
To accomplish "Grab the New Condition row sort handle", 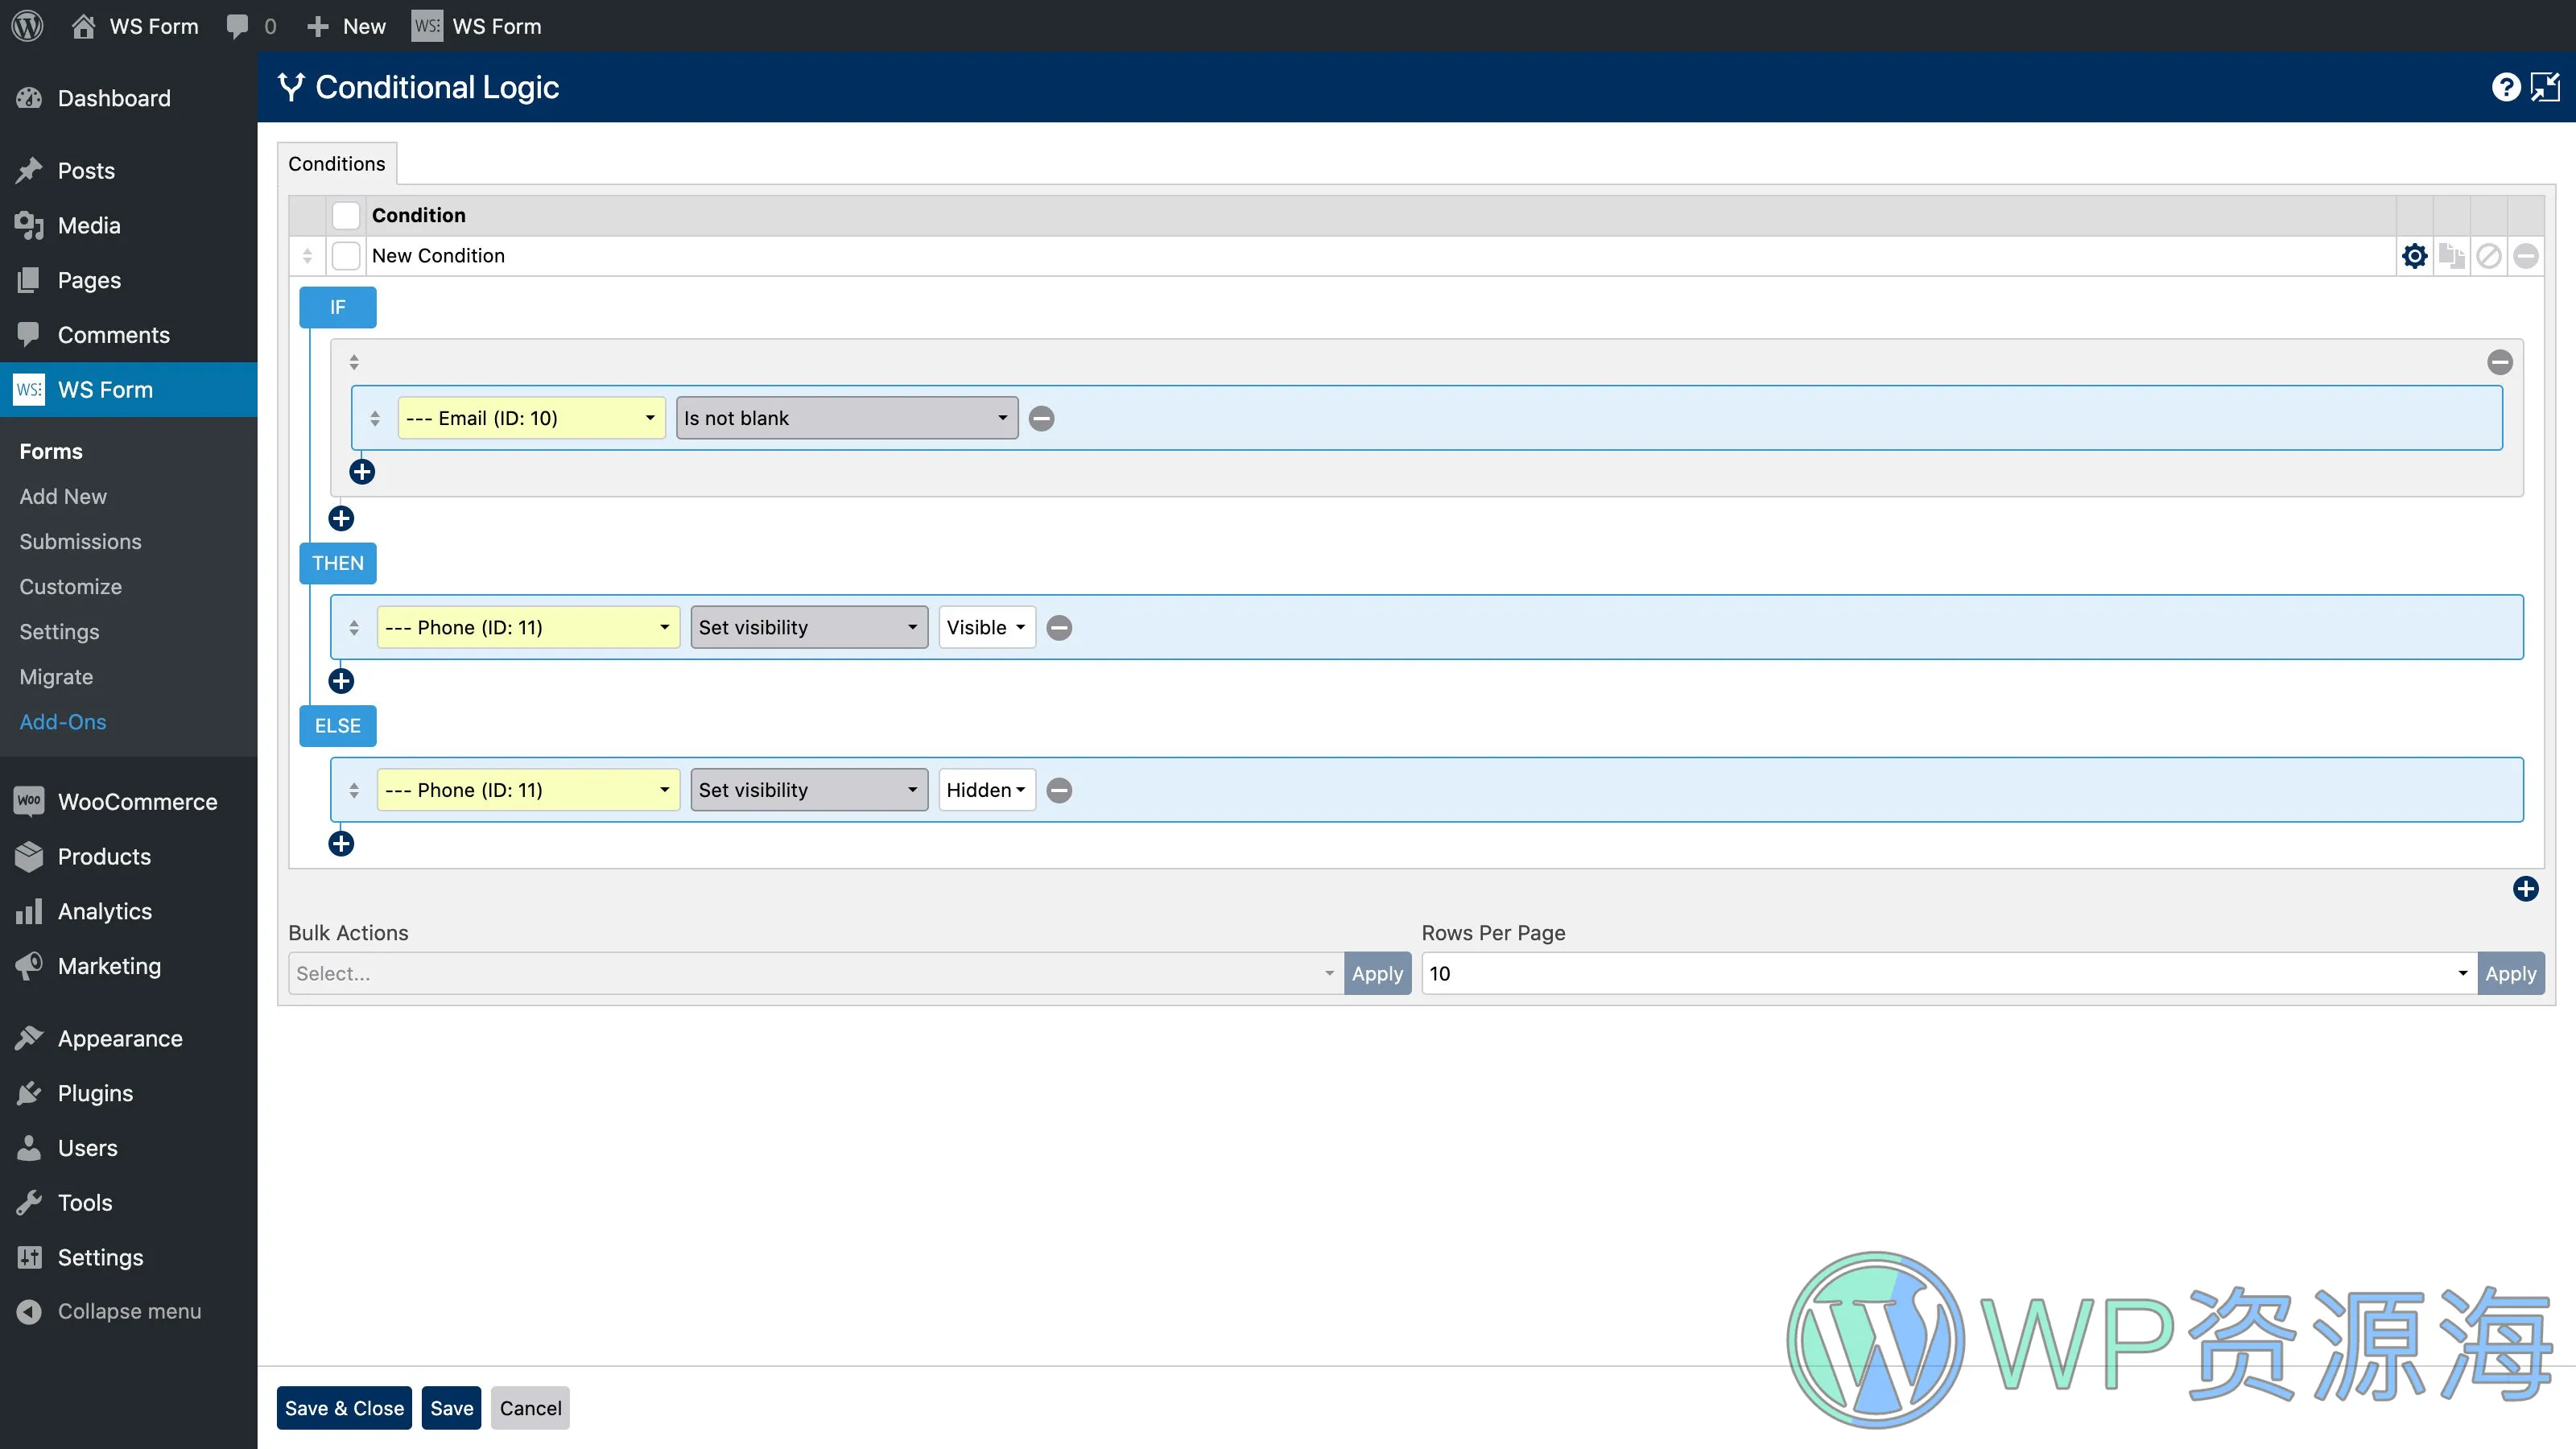I will point(307,256).
